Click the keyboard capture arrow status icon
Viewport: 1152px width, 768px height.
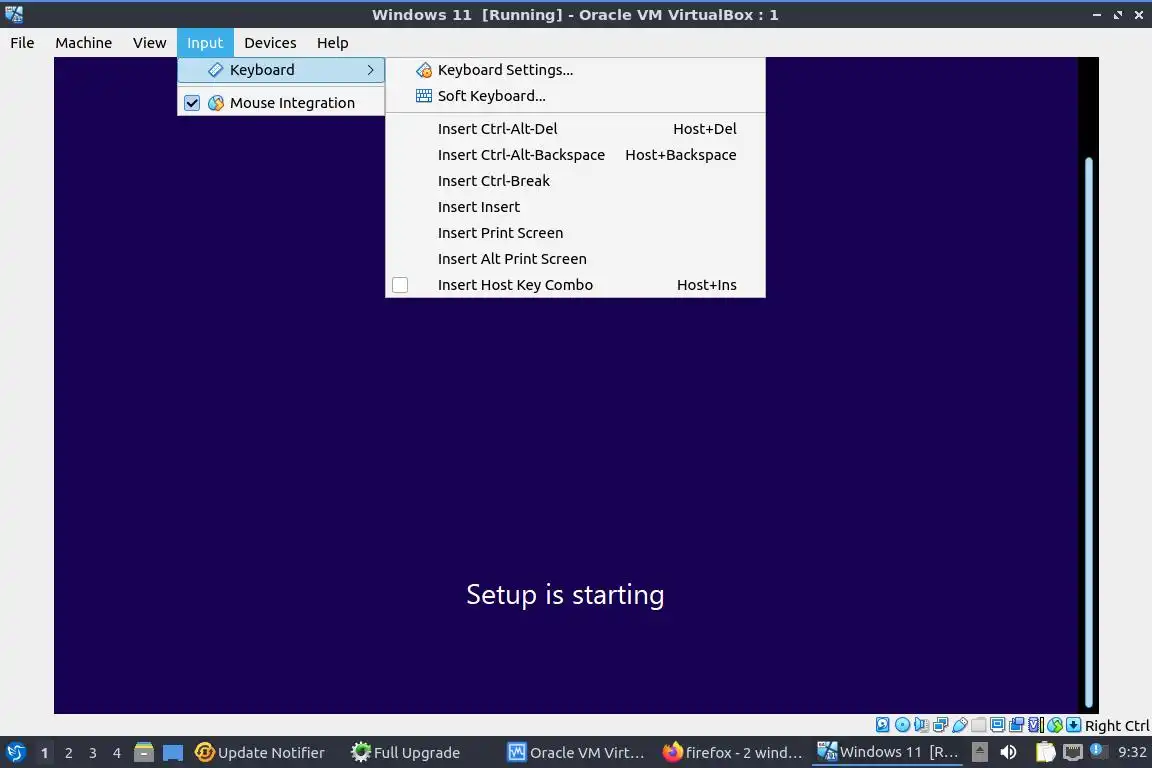[1073, 725]
